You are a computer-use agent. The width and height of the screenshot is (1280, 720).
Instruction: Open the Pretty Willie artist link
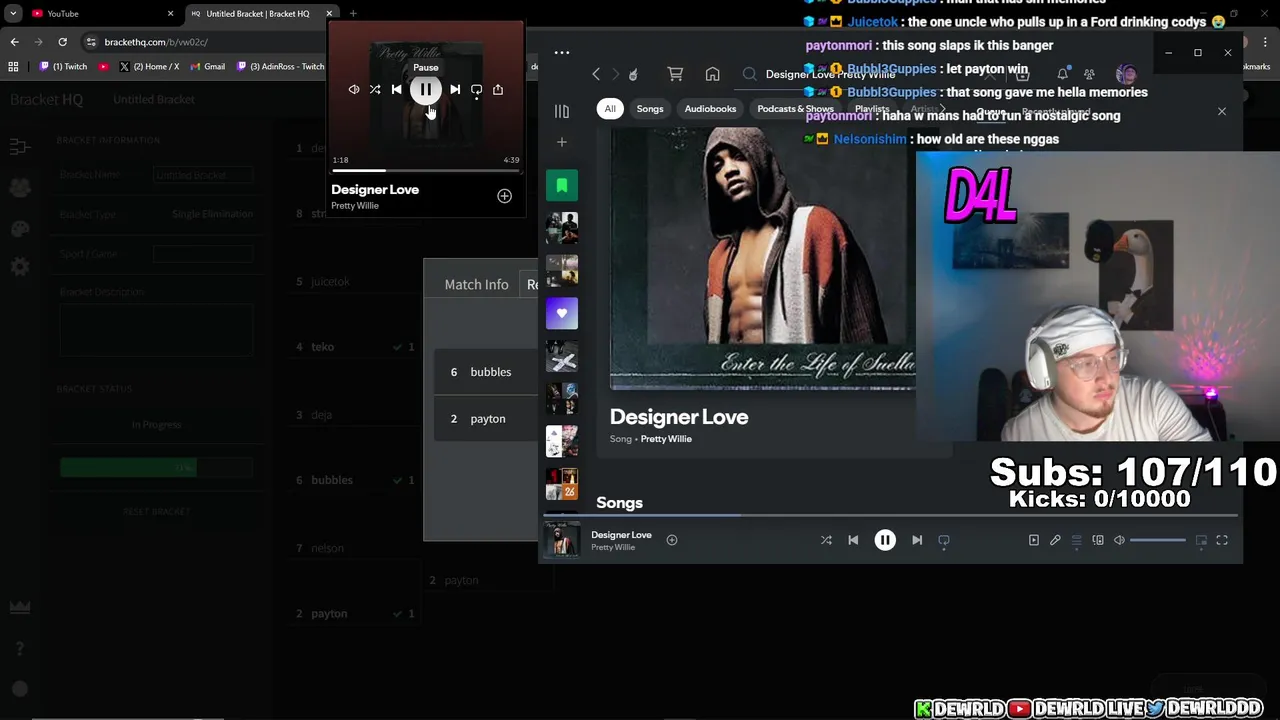666,439
